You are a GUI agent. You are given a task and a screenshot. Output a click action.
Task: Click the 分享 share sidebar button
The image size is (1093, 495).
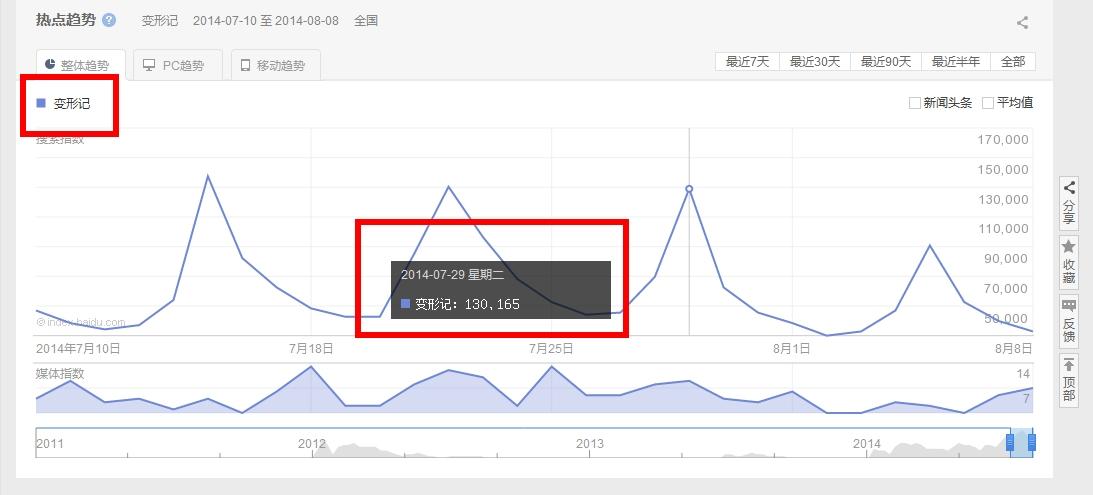pos(1069,202)
